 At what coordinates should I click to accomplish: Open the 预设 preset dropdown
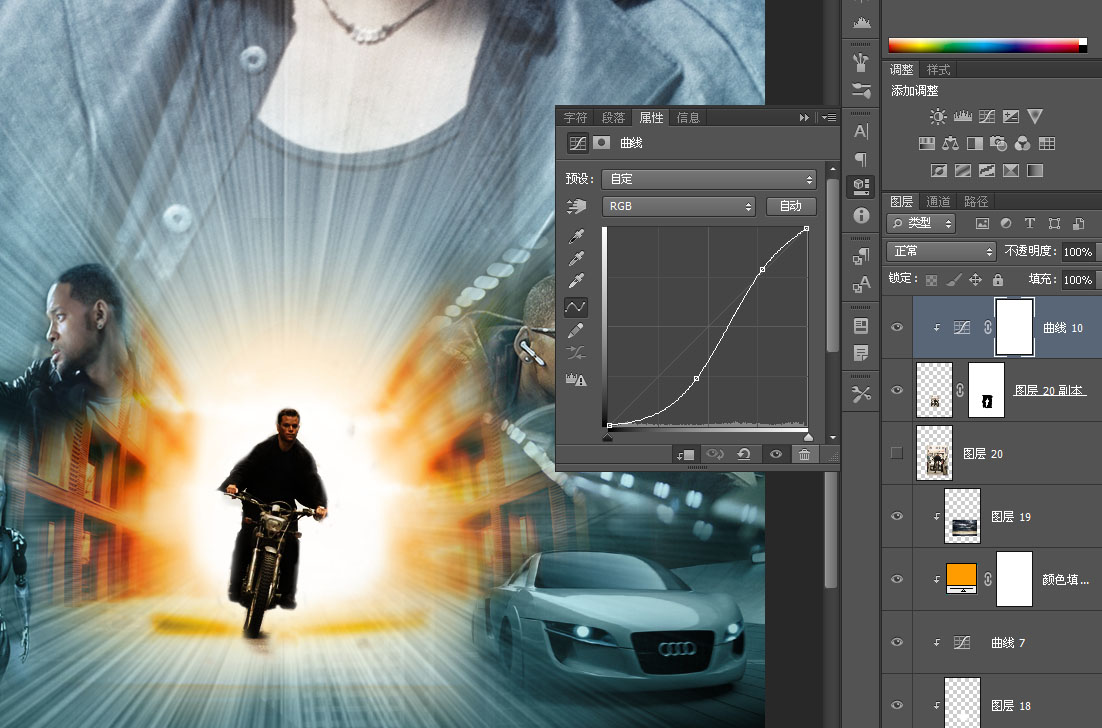tap(708, 179)
